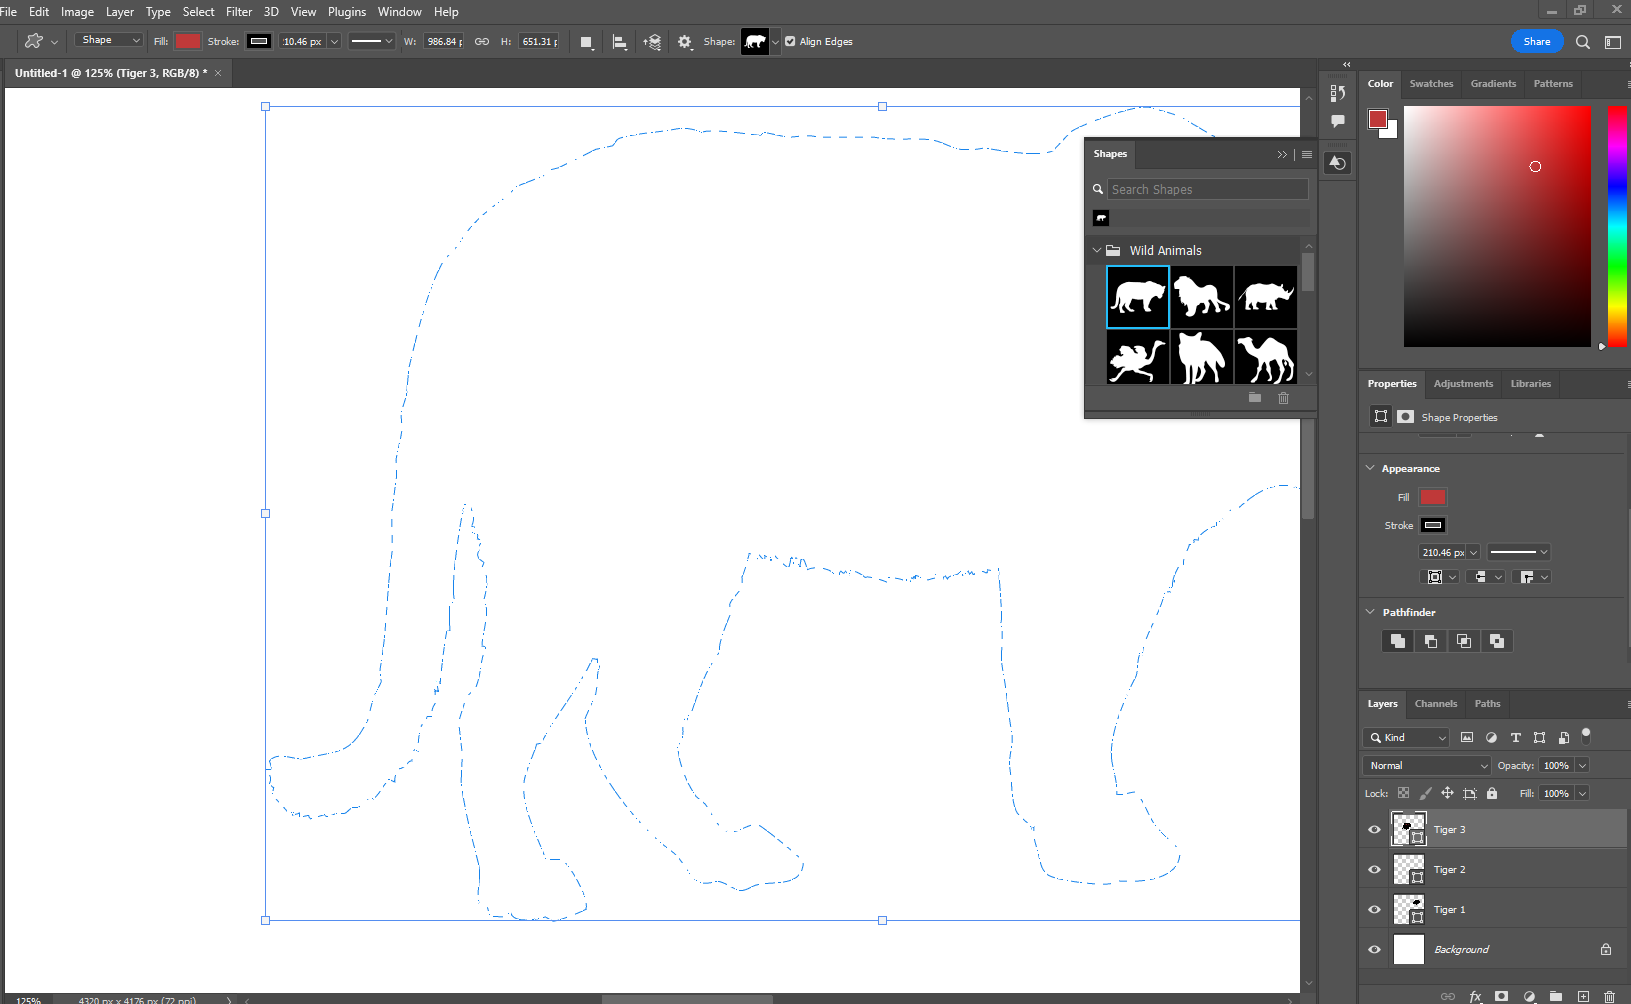The width and height of the screenshot is (1631, 1004).
Task: Create a new layer
Action: 1581,996
